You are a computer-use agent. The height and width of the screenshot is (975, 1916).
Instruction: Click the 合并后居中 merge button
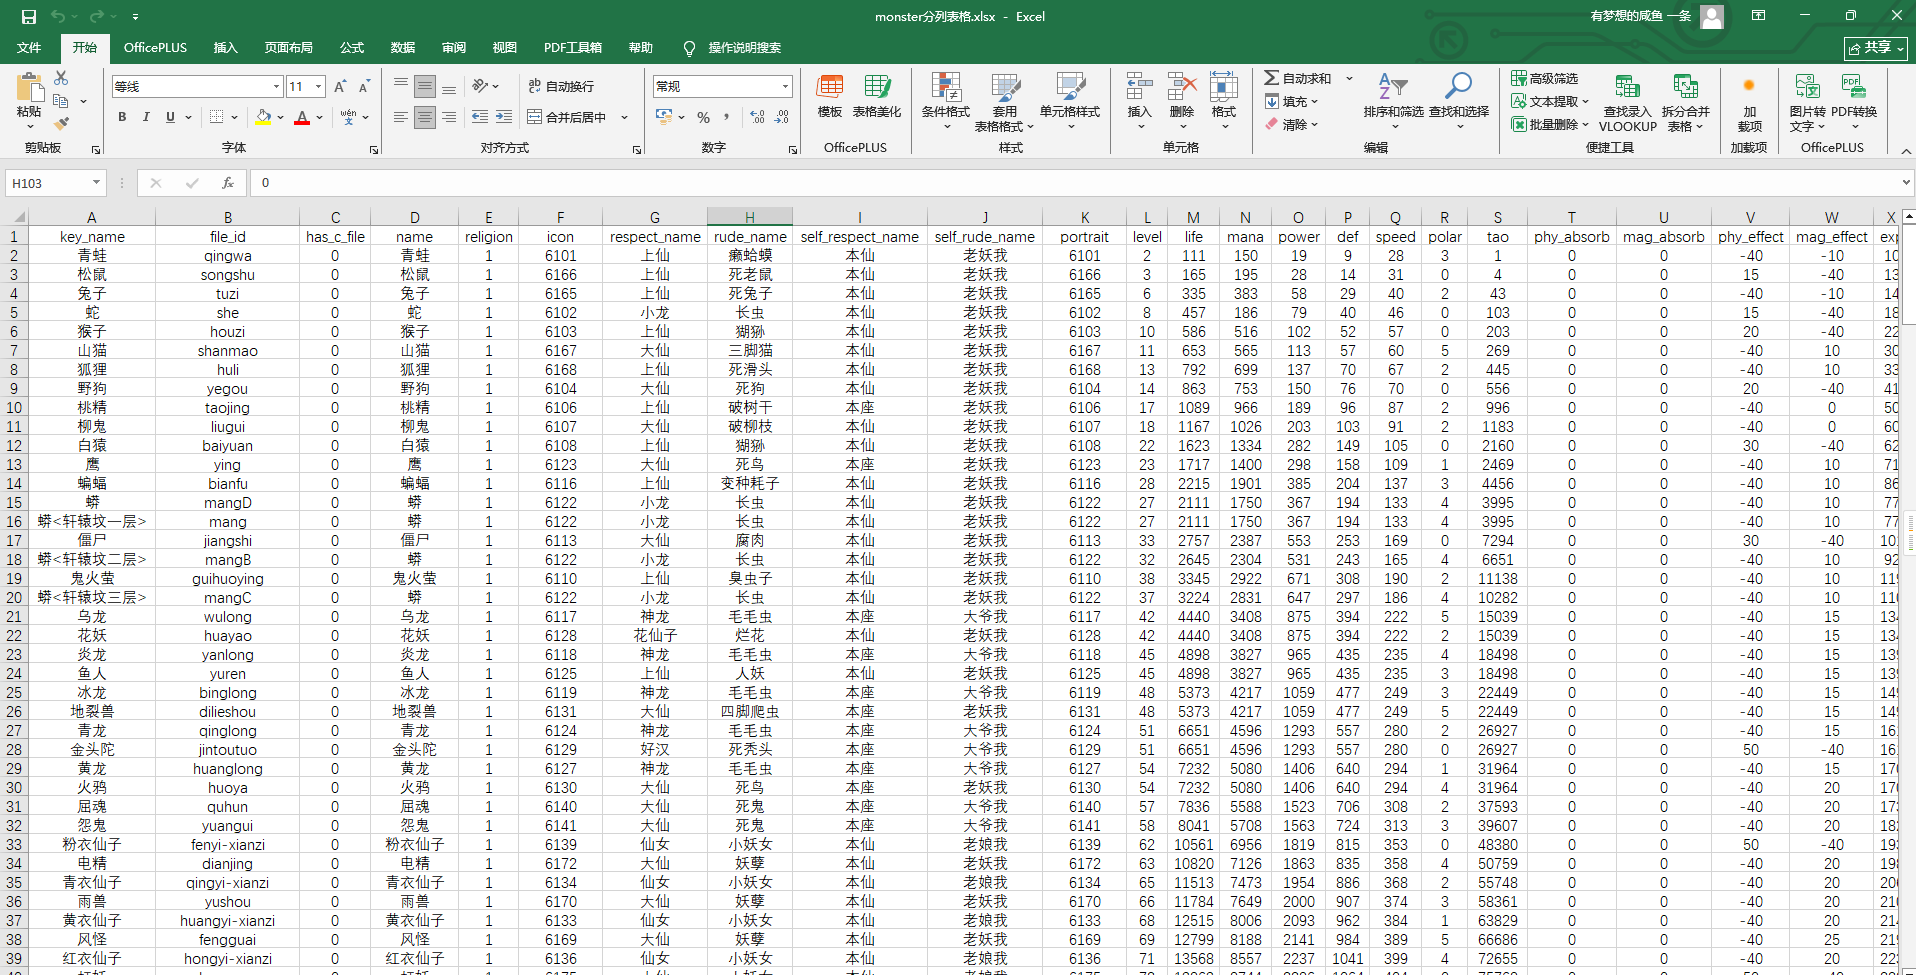click(x=567, y=117)
